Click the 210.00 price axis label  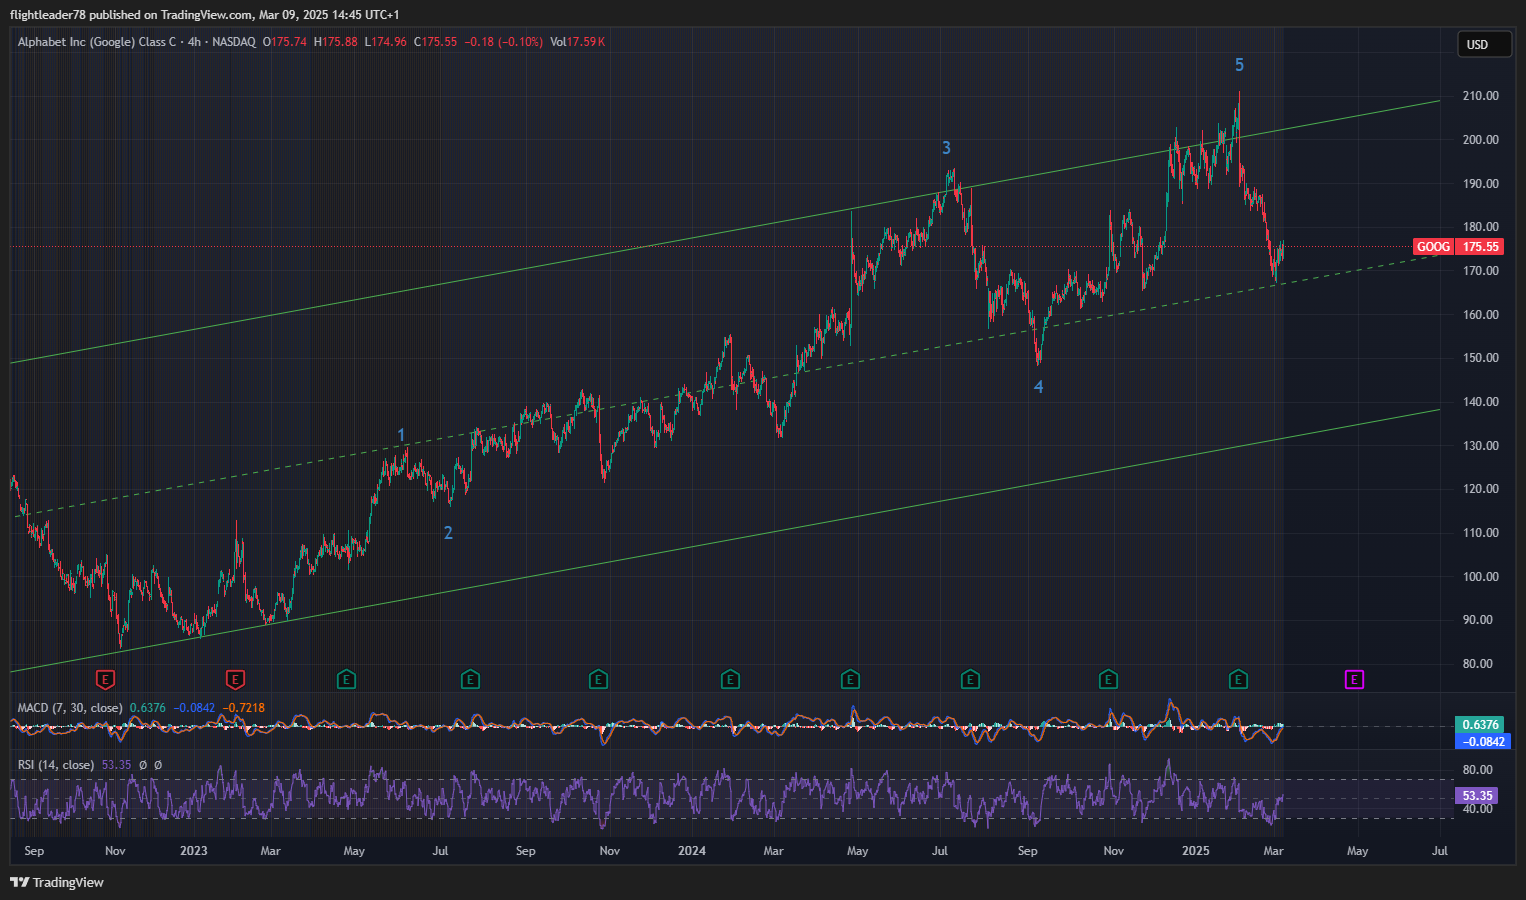click(1480, 96)
